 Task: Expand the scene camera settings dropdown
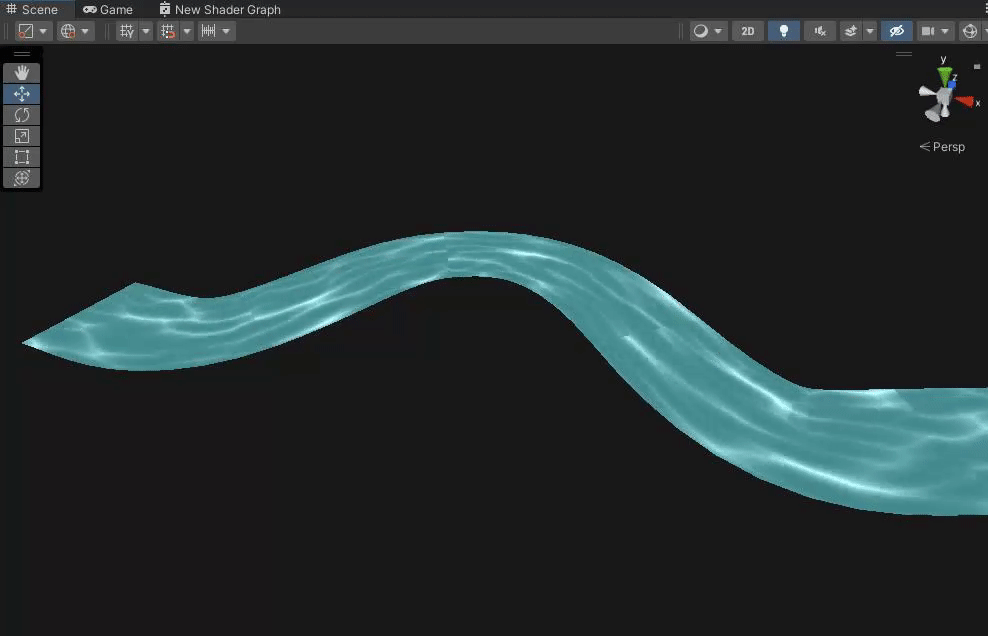pyautogui.click(x=944, y=31)
